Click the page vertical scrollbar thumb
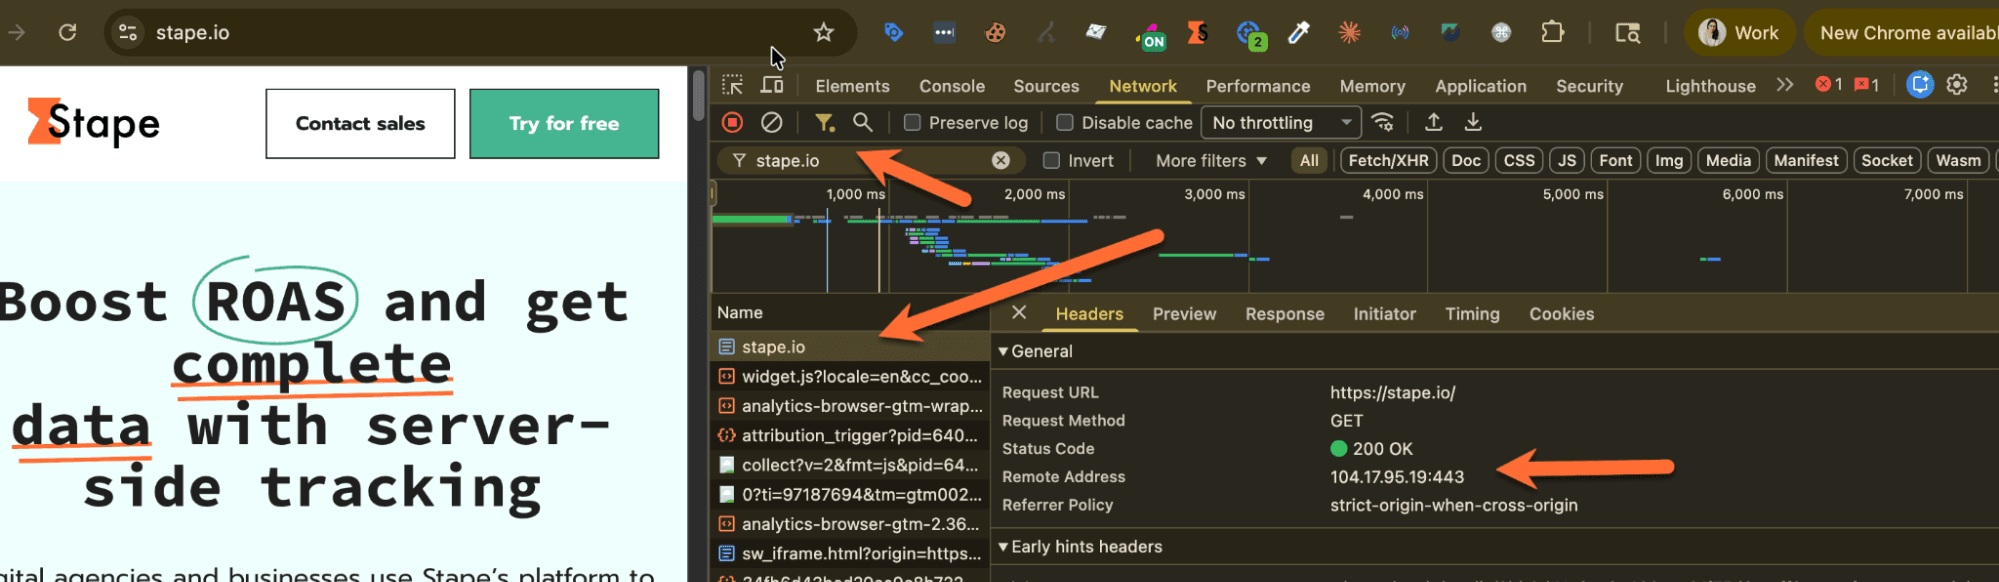The image size is (1999, 582). 699,95
